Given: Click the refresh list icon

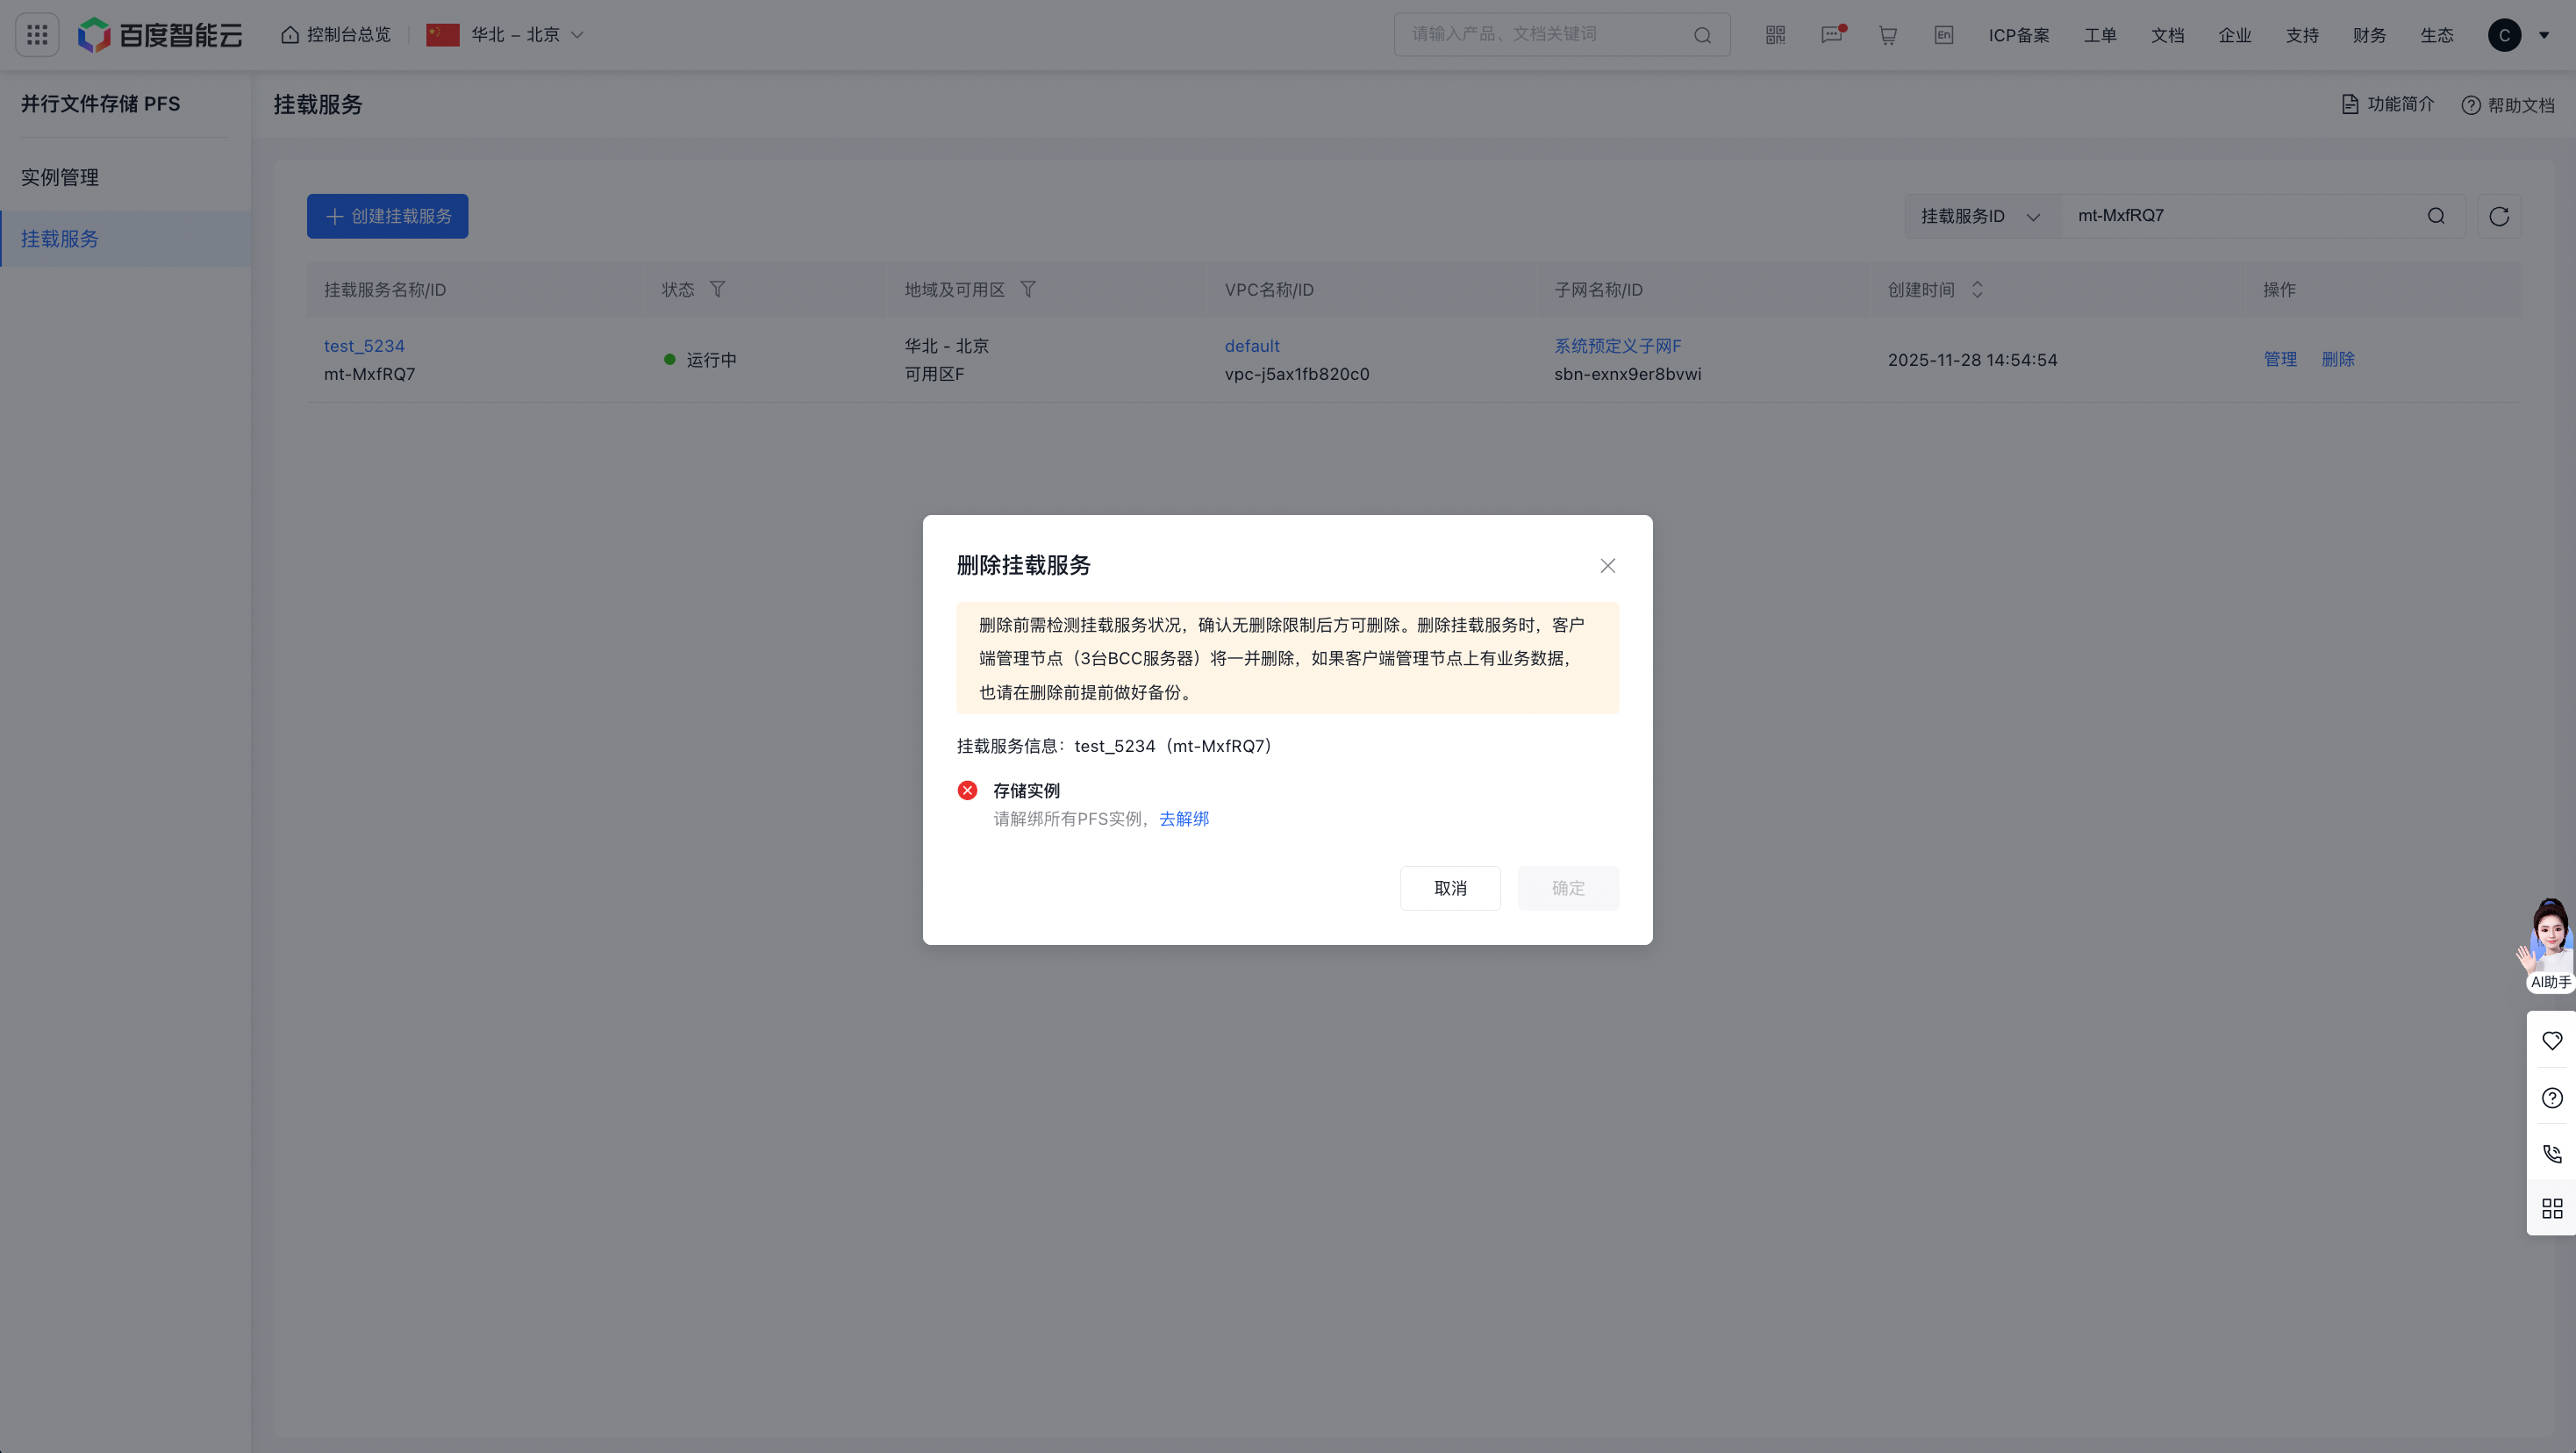Looking at the screenshot, I should pyautogui.click(x=2499, y=216).
